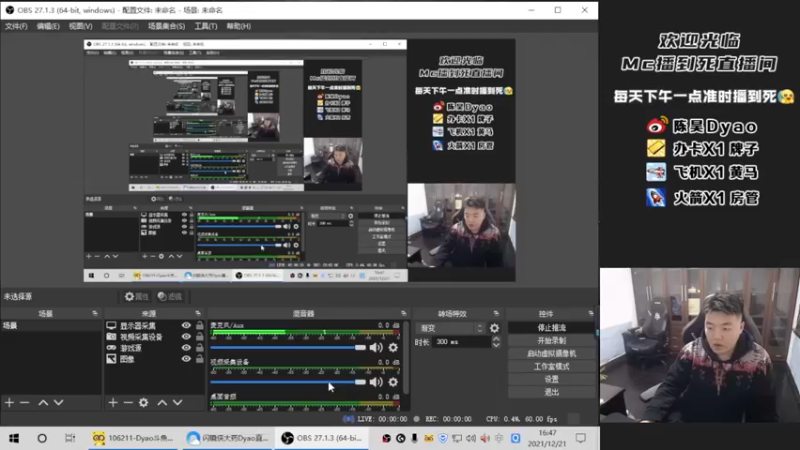The width and height of the screenshot is (800, 450).
Task: Pop out the 混音器 dock panel
Action: 404,313
